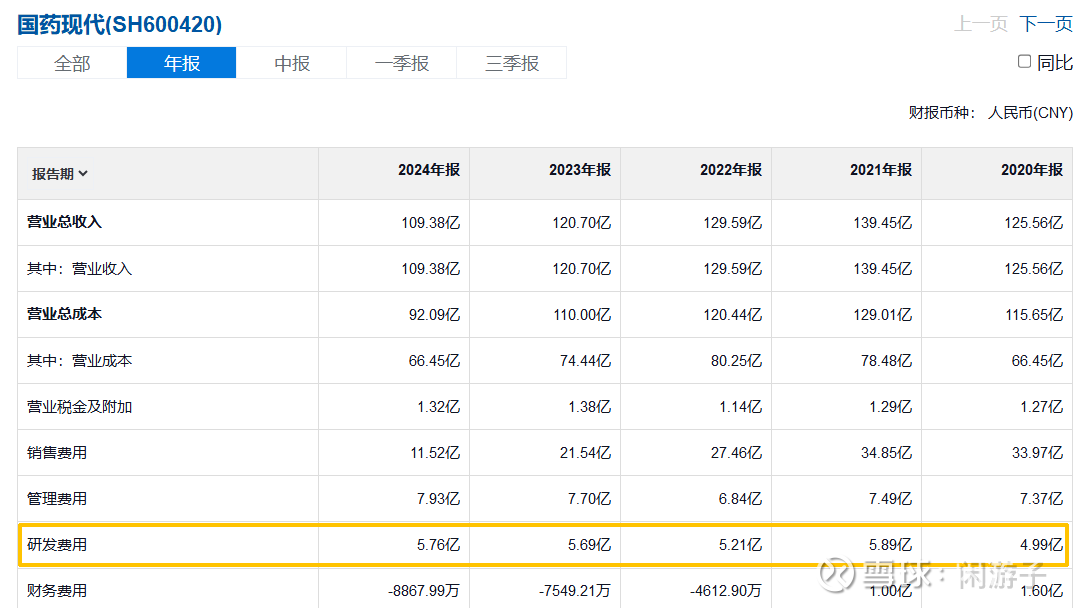1078x608 pixels.
Task: Click the 2022年报 column header
Action: coord(731,170)
